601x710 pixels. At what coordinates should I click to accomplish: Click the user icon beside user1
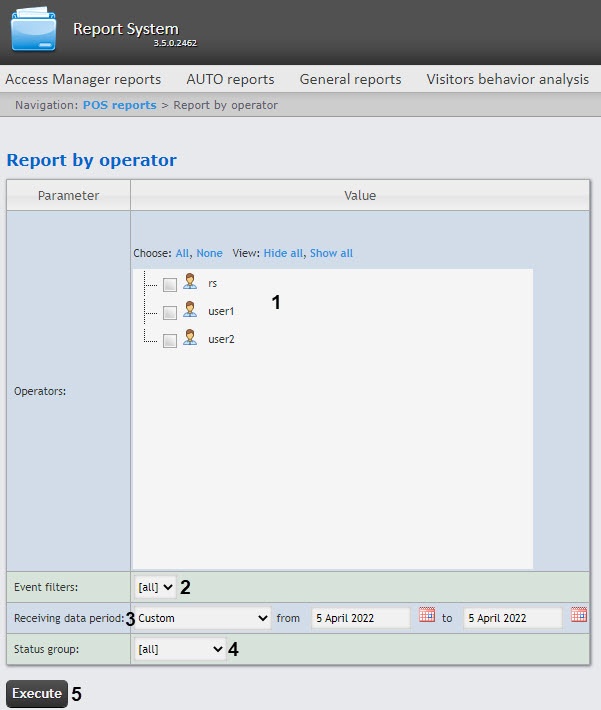[x=190, y=311]
